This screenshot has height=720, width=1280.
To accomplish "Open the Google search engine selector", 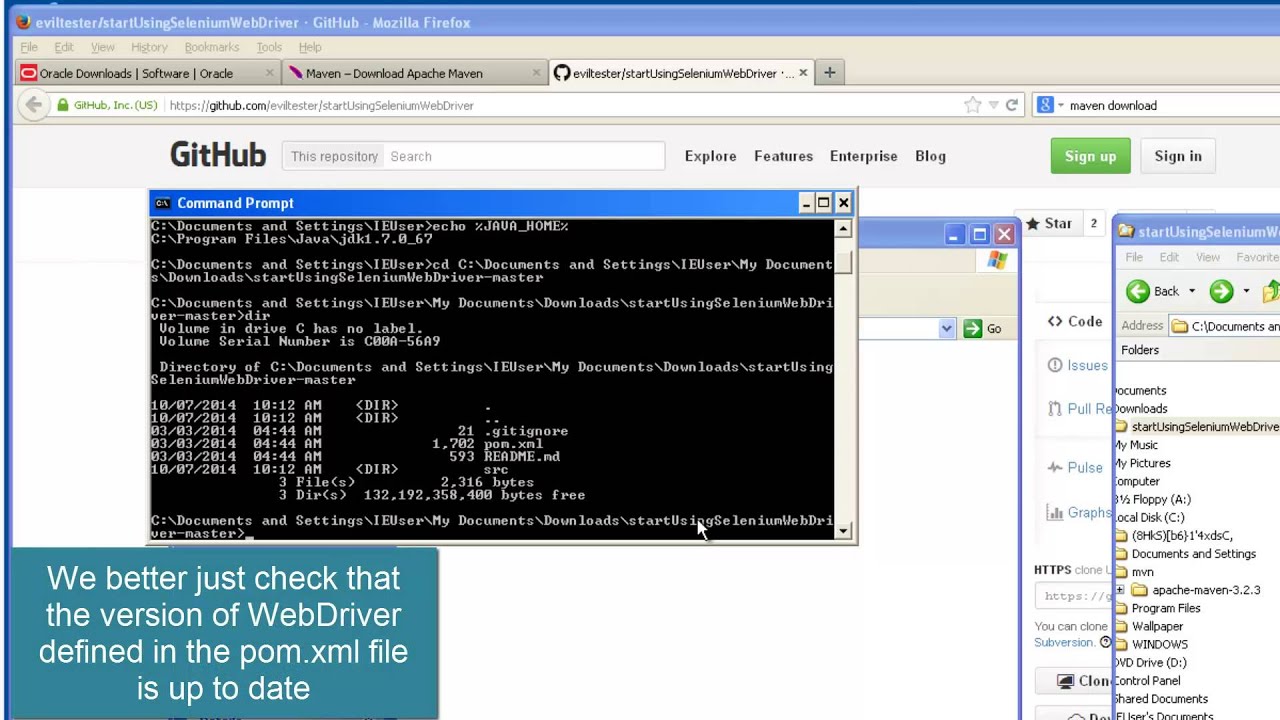I will (x=1049, y=105).
